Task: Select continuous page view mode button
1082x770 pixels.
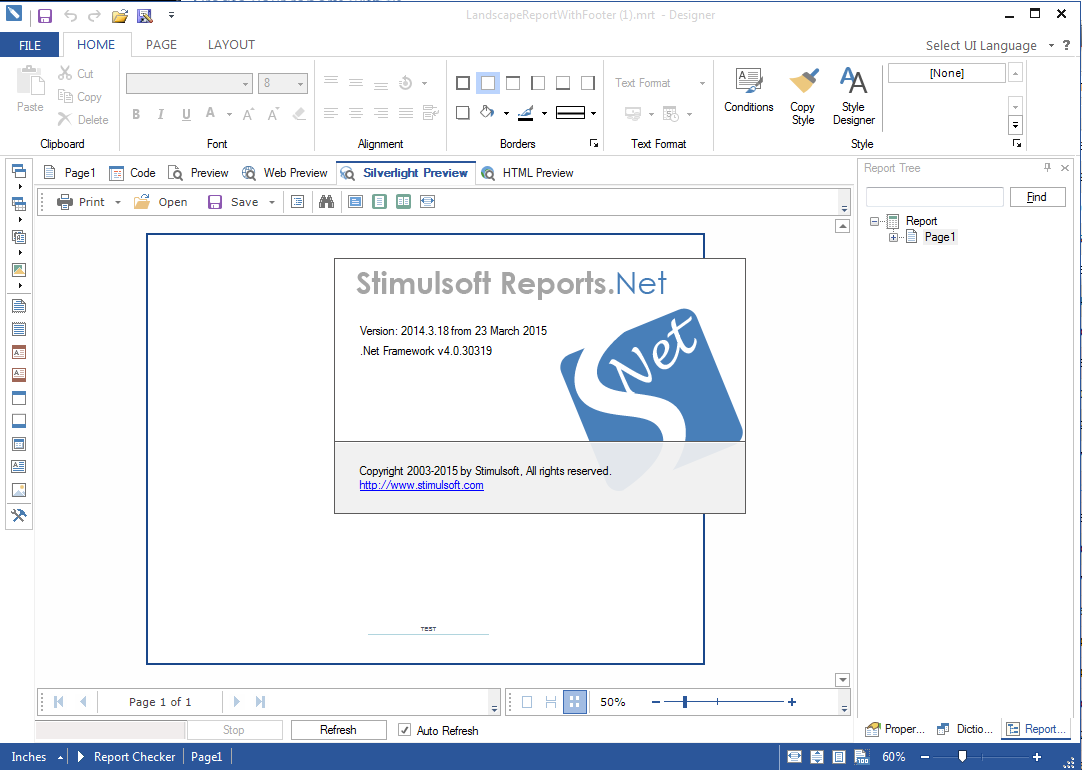Action: 551,702
